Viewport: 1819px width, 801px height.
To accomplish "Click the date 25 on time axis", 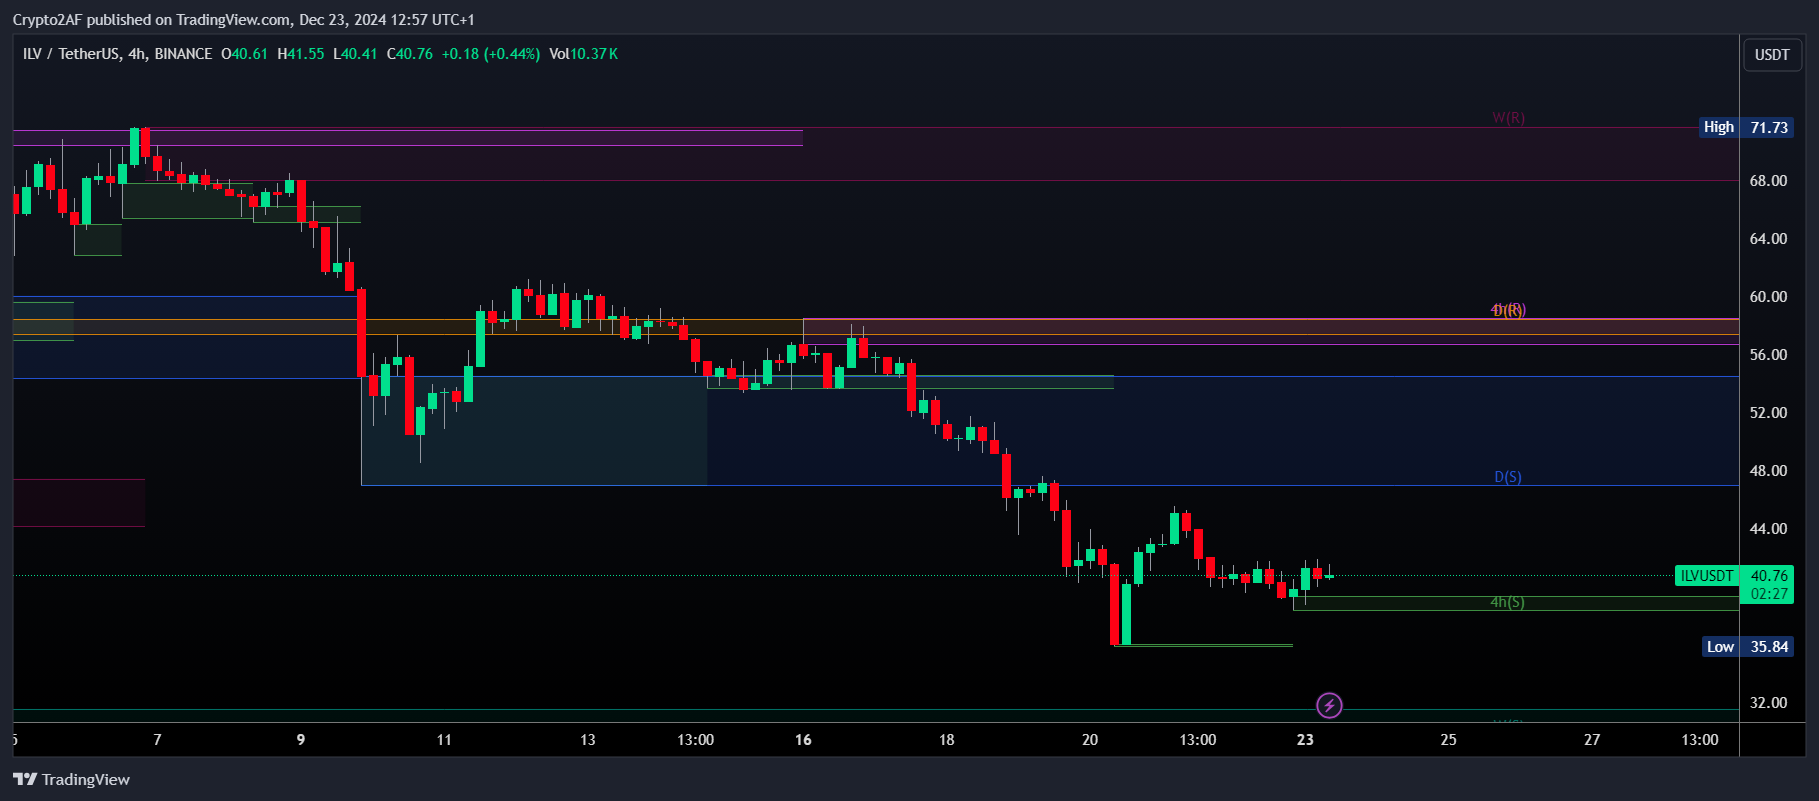I will point(1448,740).
